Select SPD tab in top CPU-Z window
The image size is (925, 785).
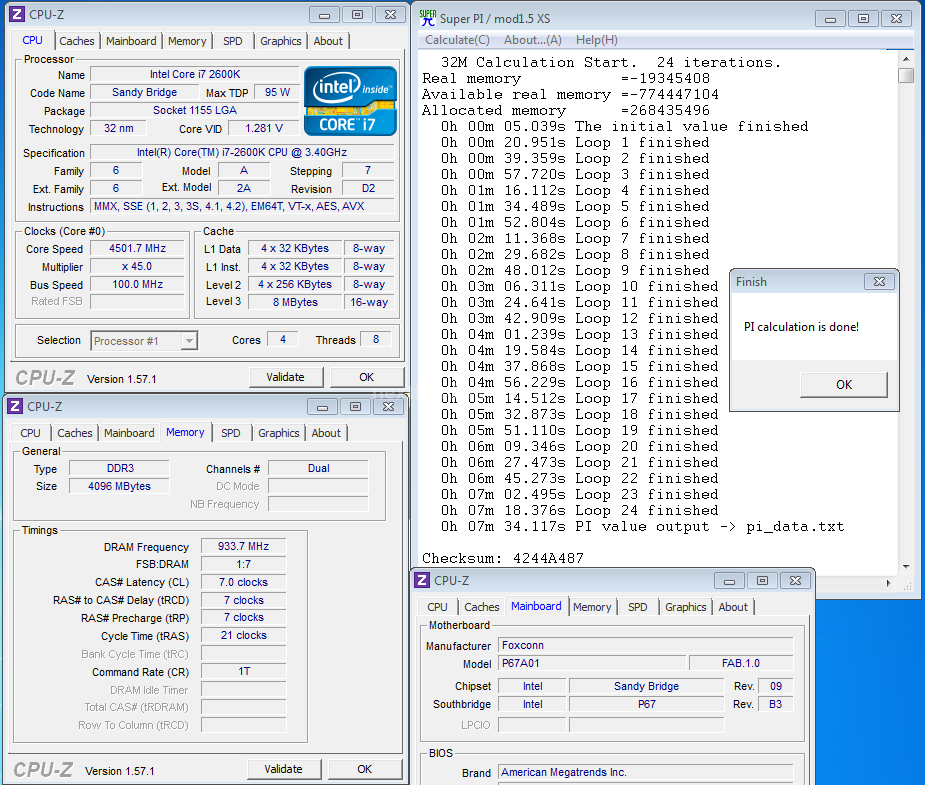click(232, 41)
